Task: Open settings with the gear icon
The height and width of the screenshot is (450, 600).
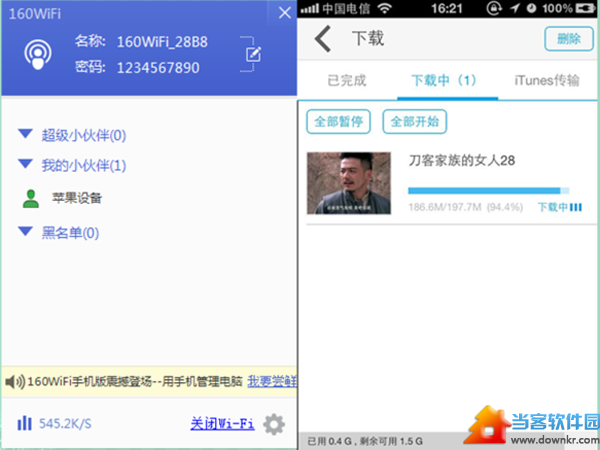Action: point(273,424)
